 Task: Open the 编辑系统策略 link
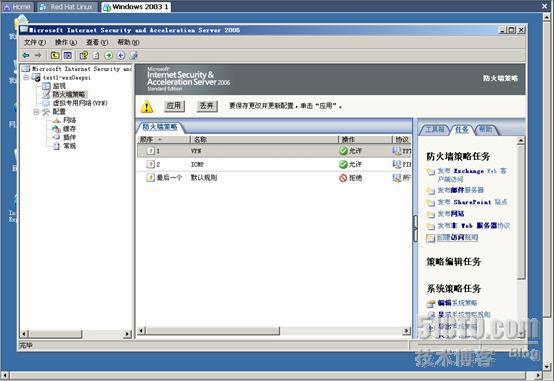coord(458,303)
